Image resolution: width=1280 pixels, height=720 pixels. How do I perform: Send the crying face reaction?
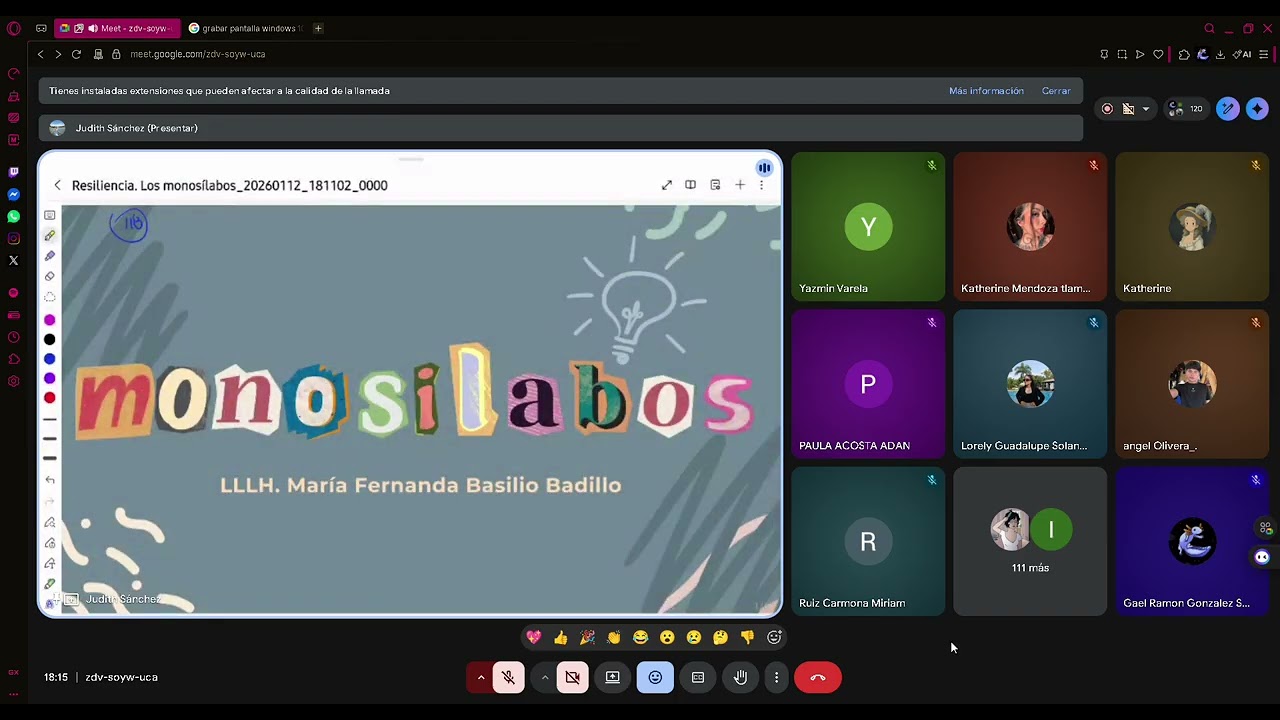click(694, 637)
